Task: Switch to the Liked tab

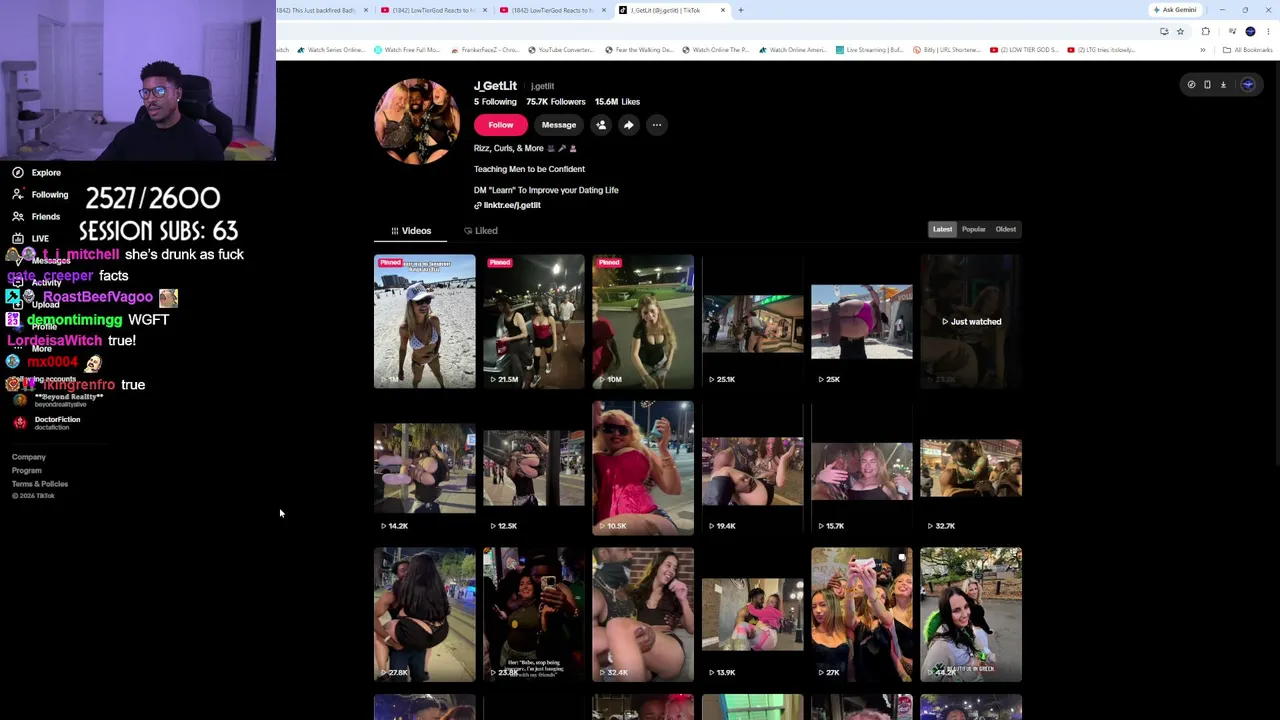Action: pyautogui.click(x=481, y=231)
